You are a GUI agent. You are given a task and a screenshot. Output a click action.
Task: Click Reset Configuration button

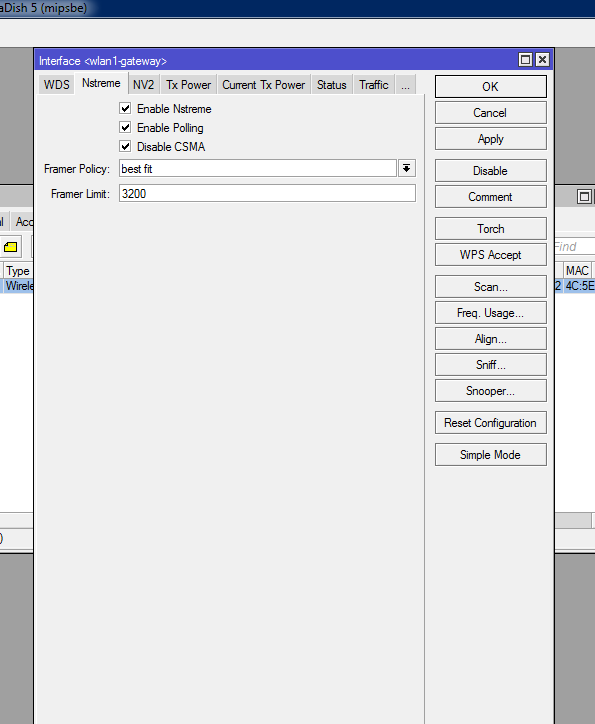coord(491,423)
